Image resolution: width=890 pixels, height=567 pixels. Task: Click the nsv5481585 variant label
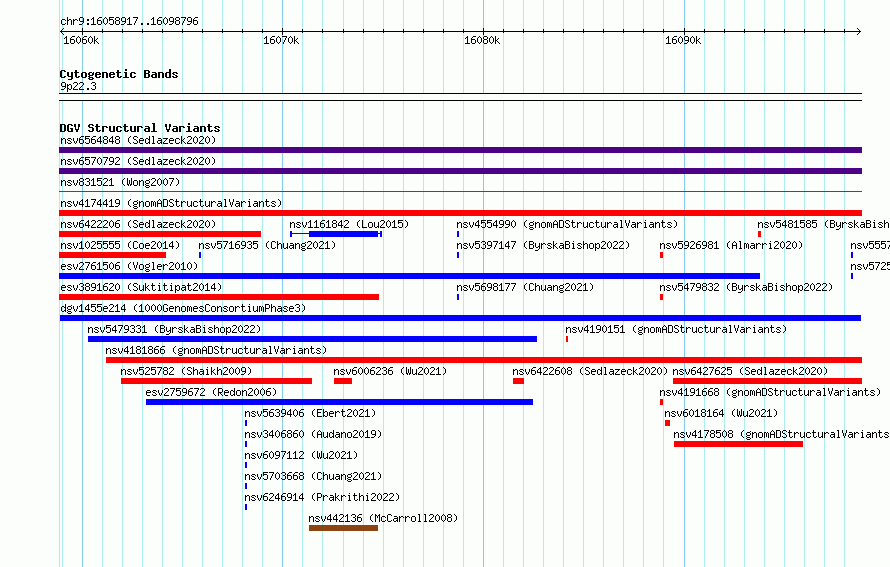pyautogui.click(x=823, y=224)
